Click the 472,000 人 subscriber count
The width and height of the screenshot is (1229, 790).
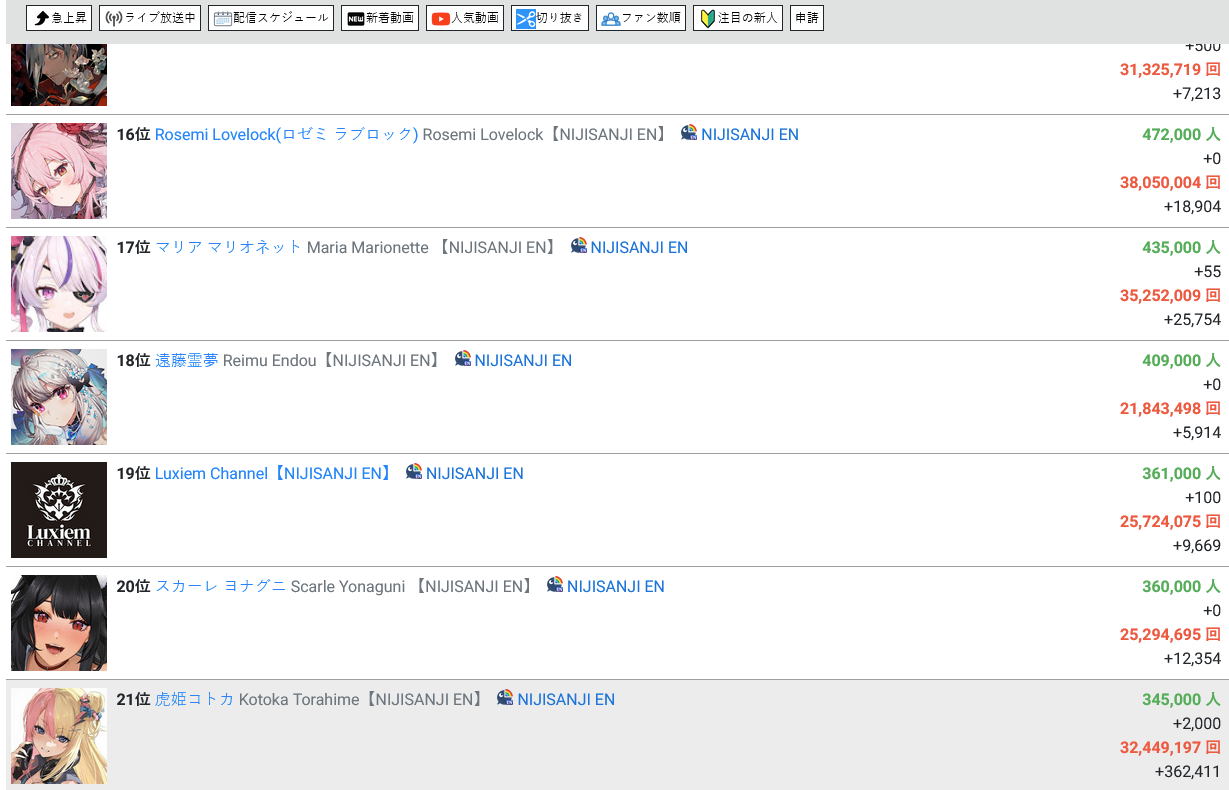coord(1181,134)
